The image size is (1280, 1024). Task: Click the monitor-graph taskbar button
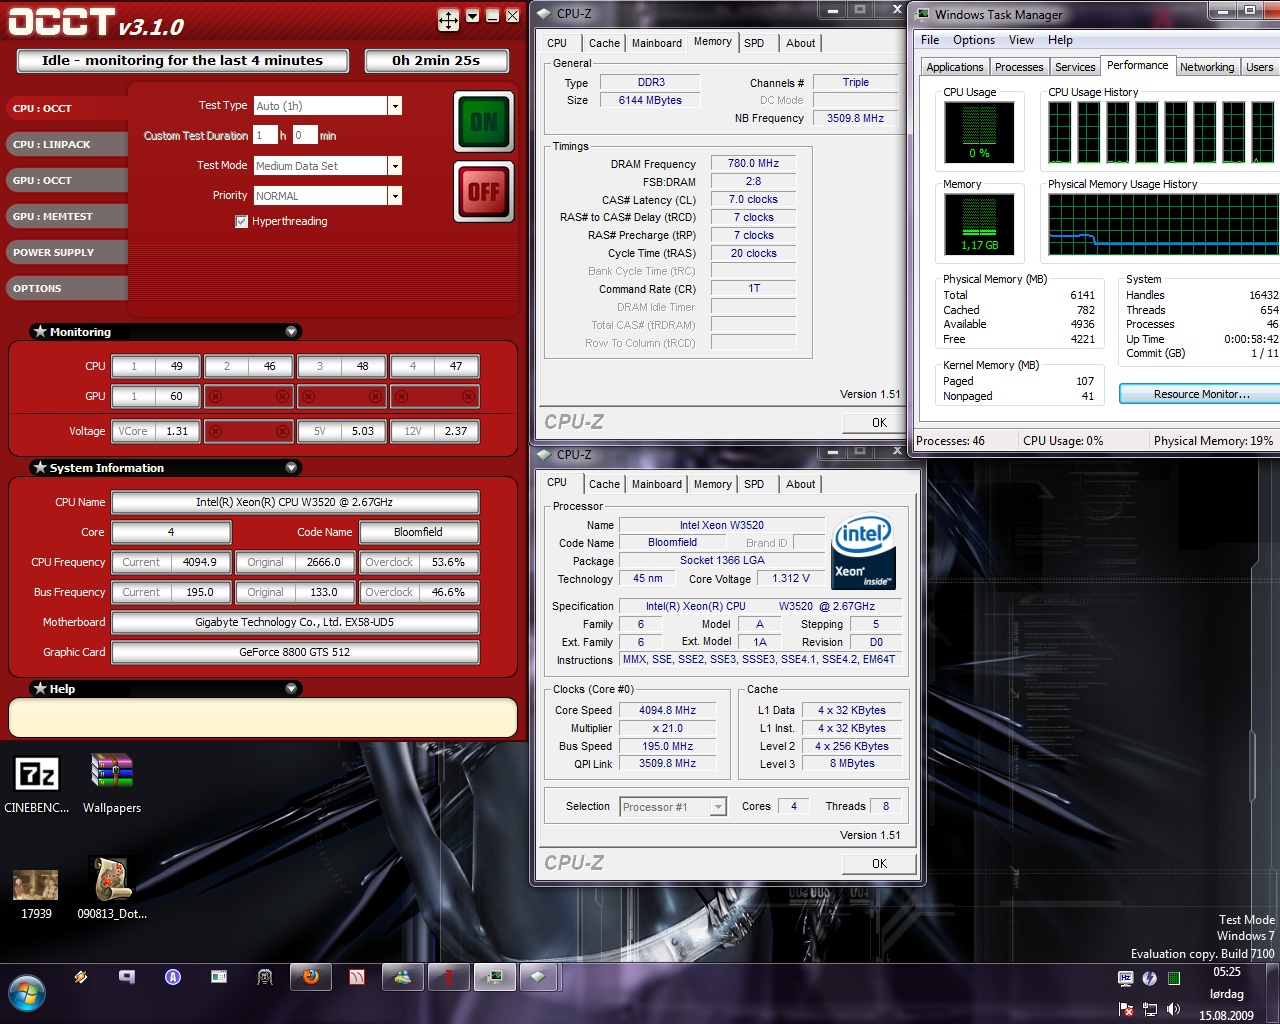pos(495,977)
